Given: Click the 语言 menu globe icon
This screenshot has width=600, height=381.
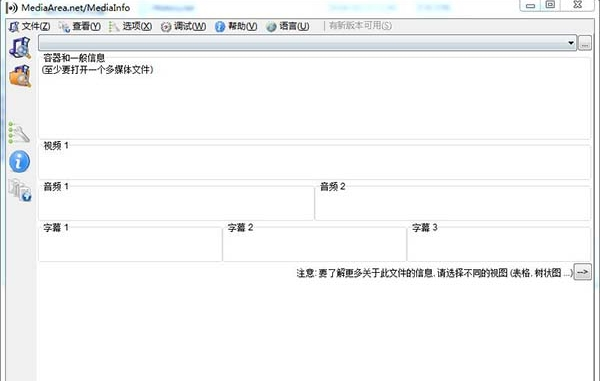Looking at the screenshot, I should coord(271,27).
